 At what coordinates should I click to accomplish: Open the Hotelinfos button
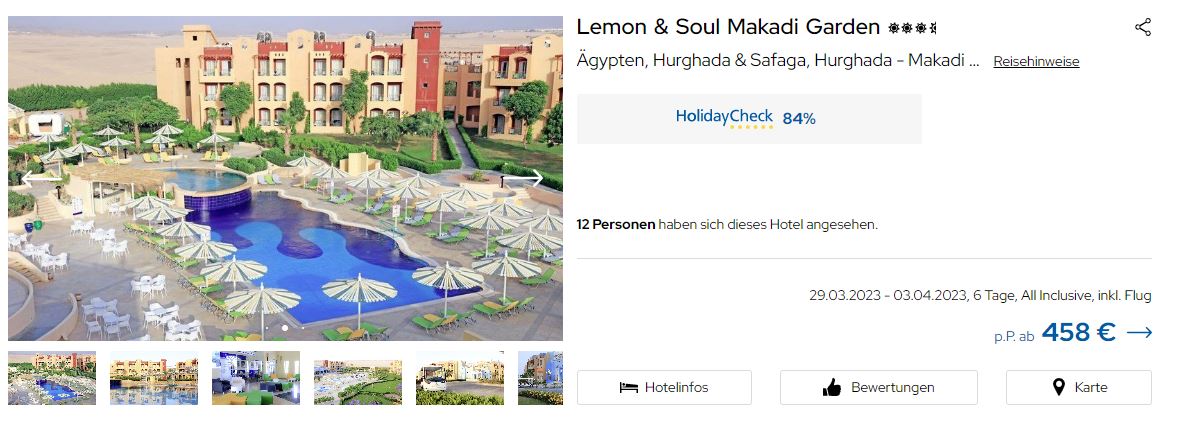pos(664,388)
